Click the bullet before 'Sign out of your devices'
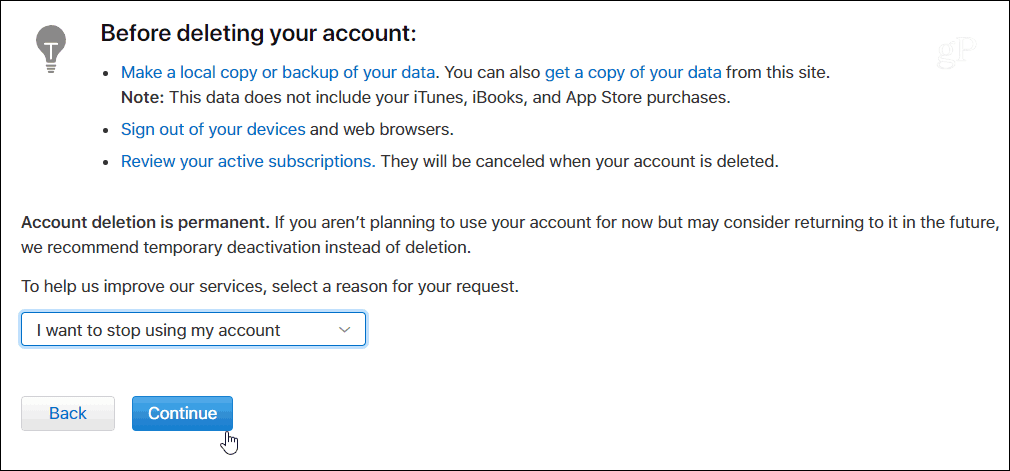This screenshot has width=1010, height=471. [x=106, y=131]
